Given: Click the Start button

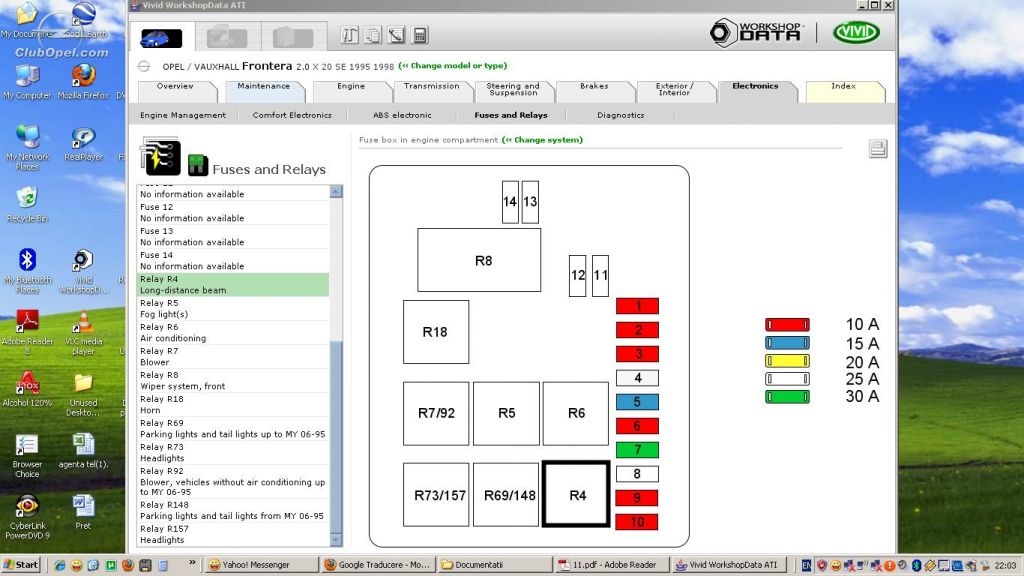Looking at the screenshot, I should coord(21,565).
